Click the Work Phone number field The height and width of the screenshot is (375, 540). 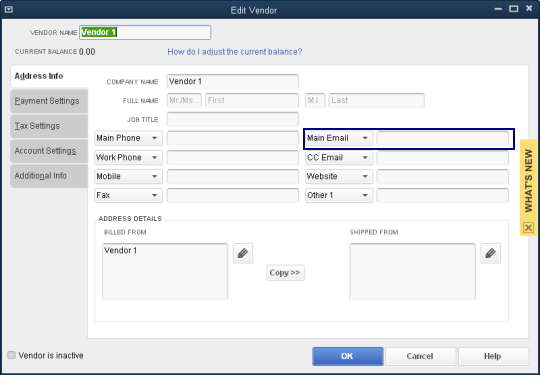(233, 157)
